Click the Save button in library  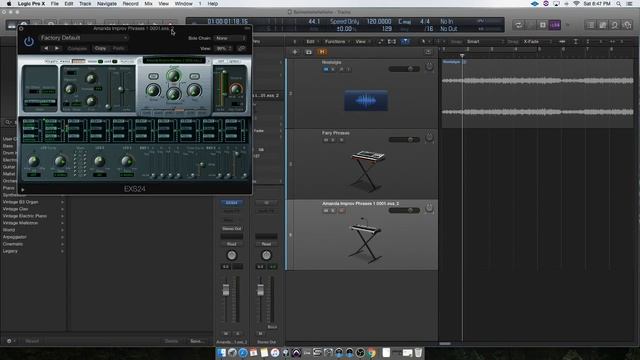click(x=197, y=341)
